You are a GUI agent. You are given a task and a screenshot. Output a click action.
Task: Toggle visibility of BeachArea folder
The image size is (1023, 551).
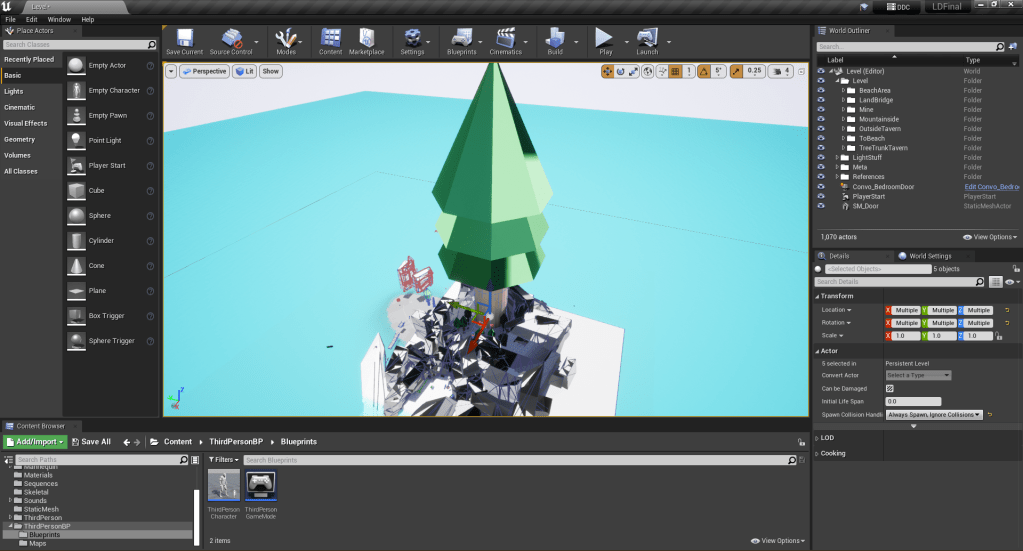pyautogui.click(x=821, y=90)
